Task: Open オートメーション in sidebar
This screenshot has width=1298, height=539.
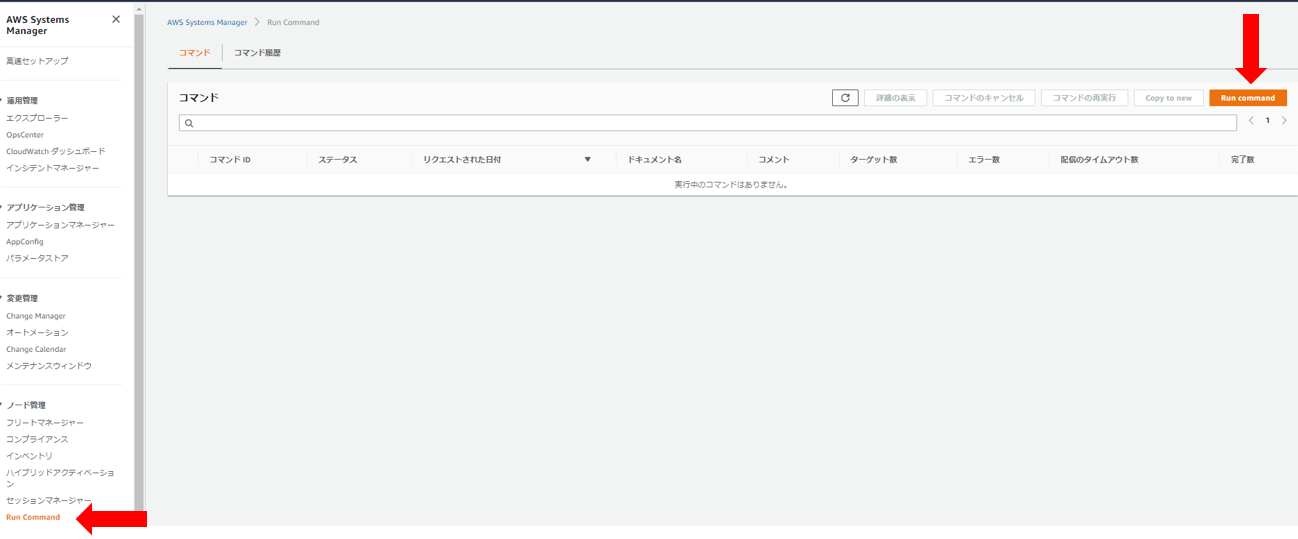Action: [37, 332]
